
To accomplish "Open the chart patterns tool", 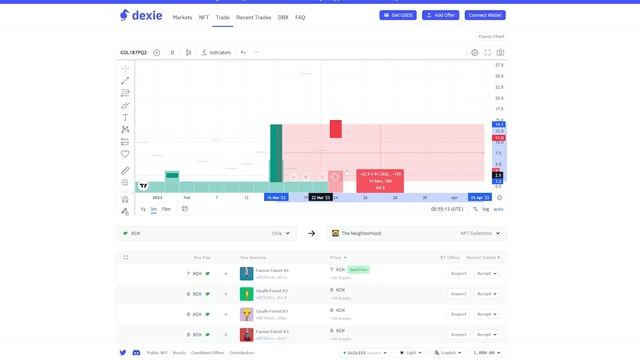I will click(125, 129).
